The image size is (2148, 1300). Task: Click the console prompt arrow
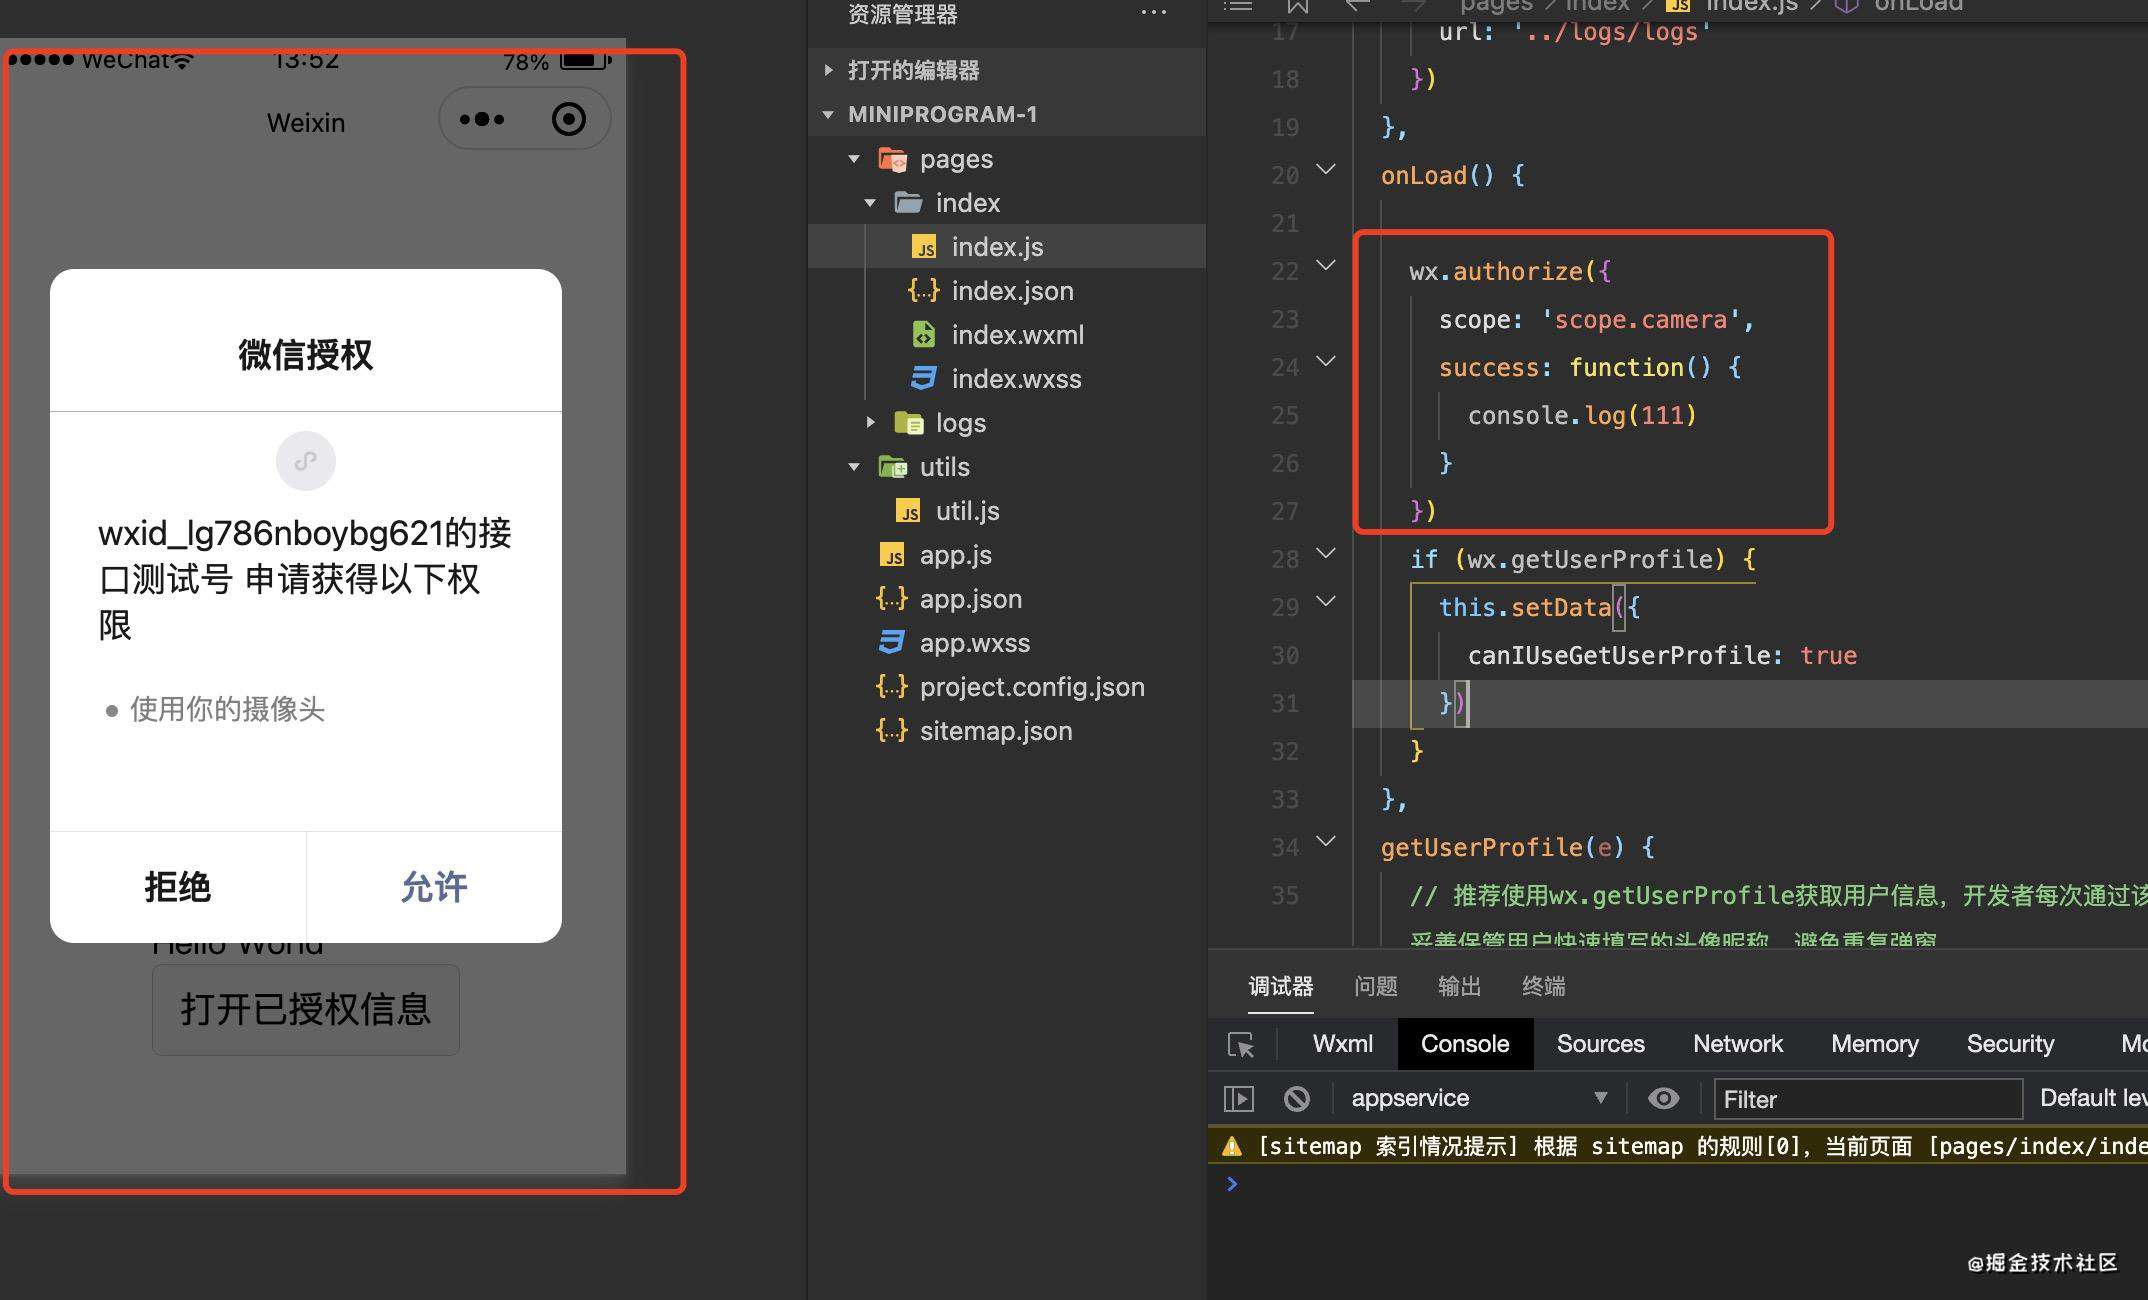tap(1232, 1184)
